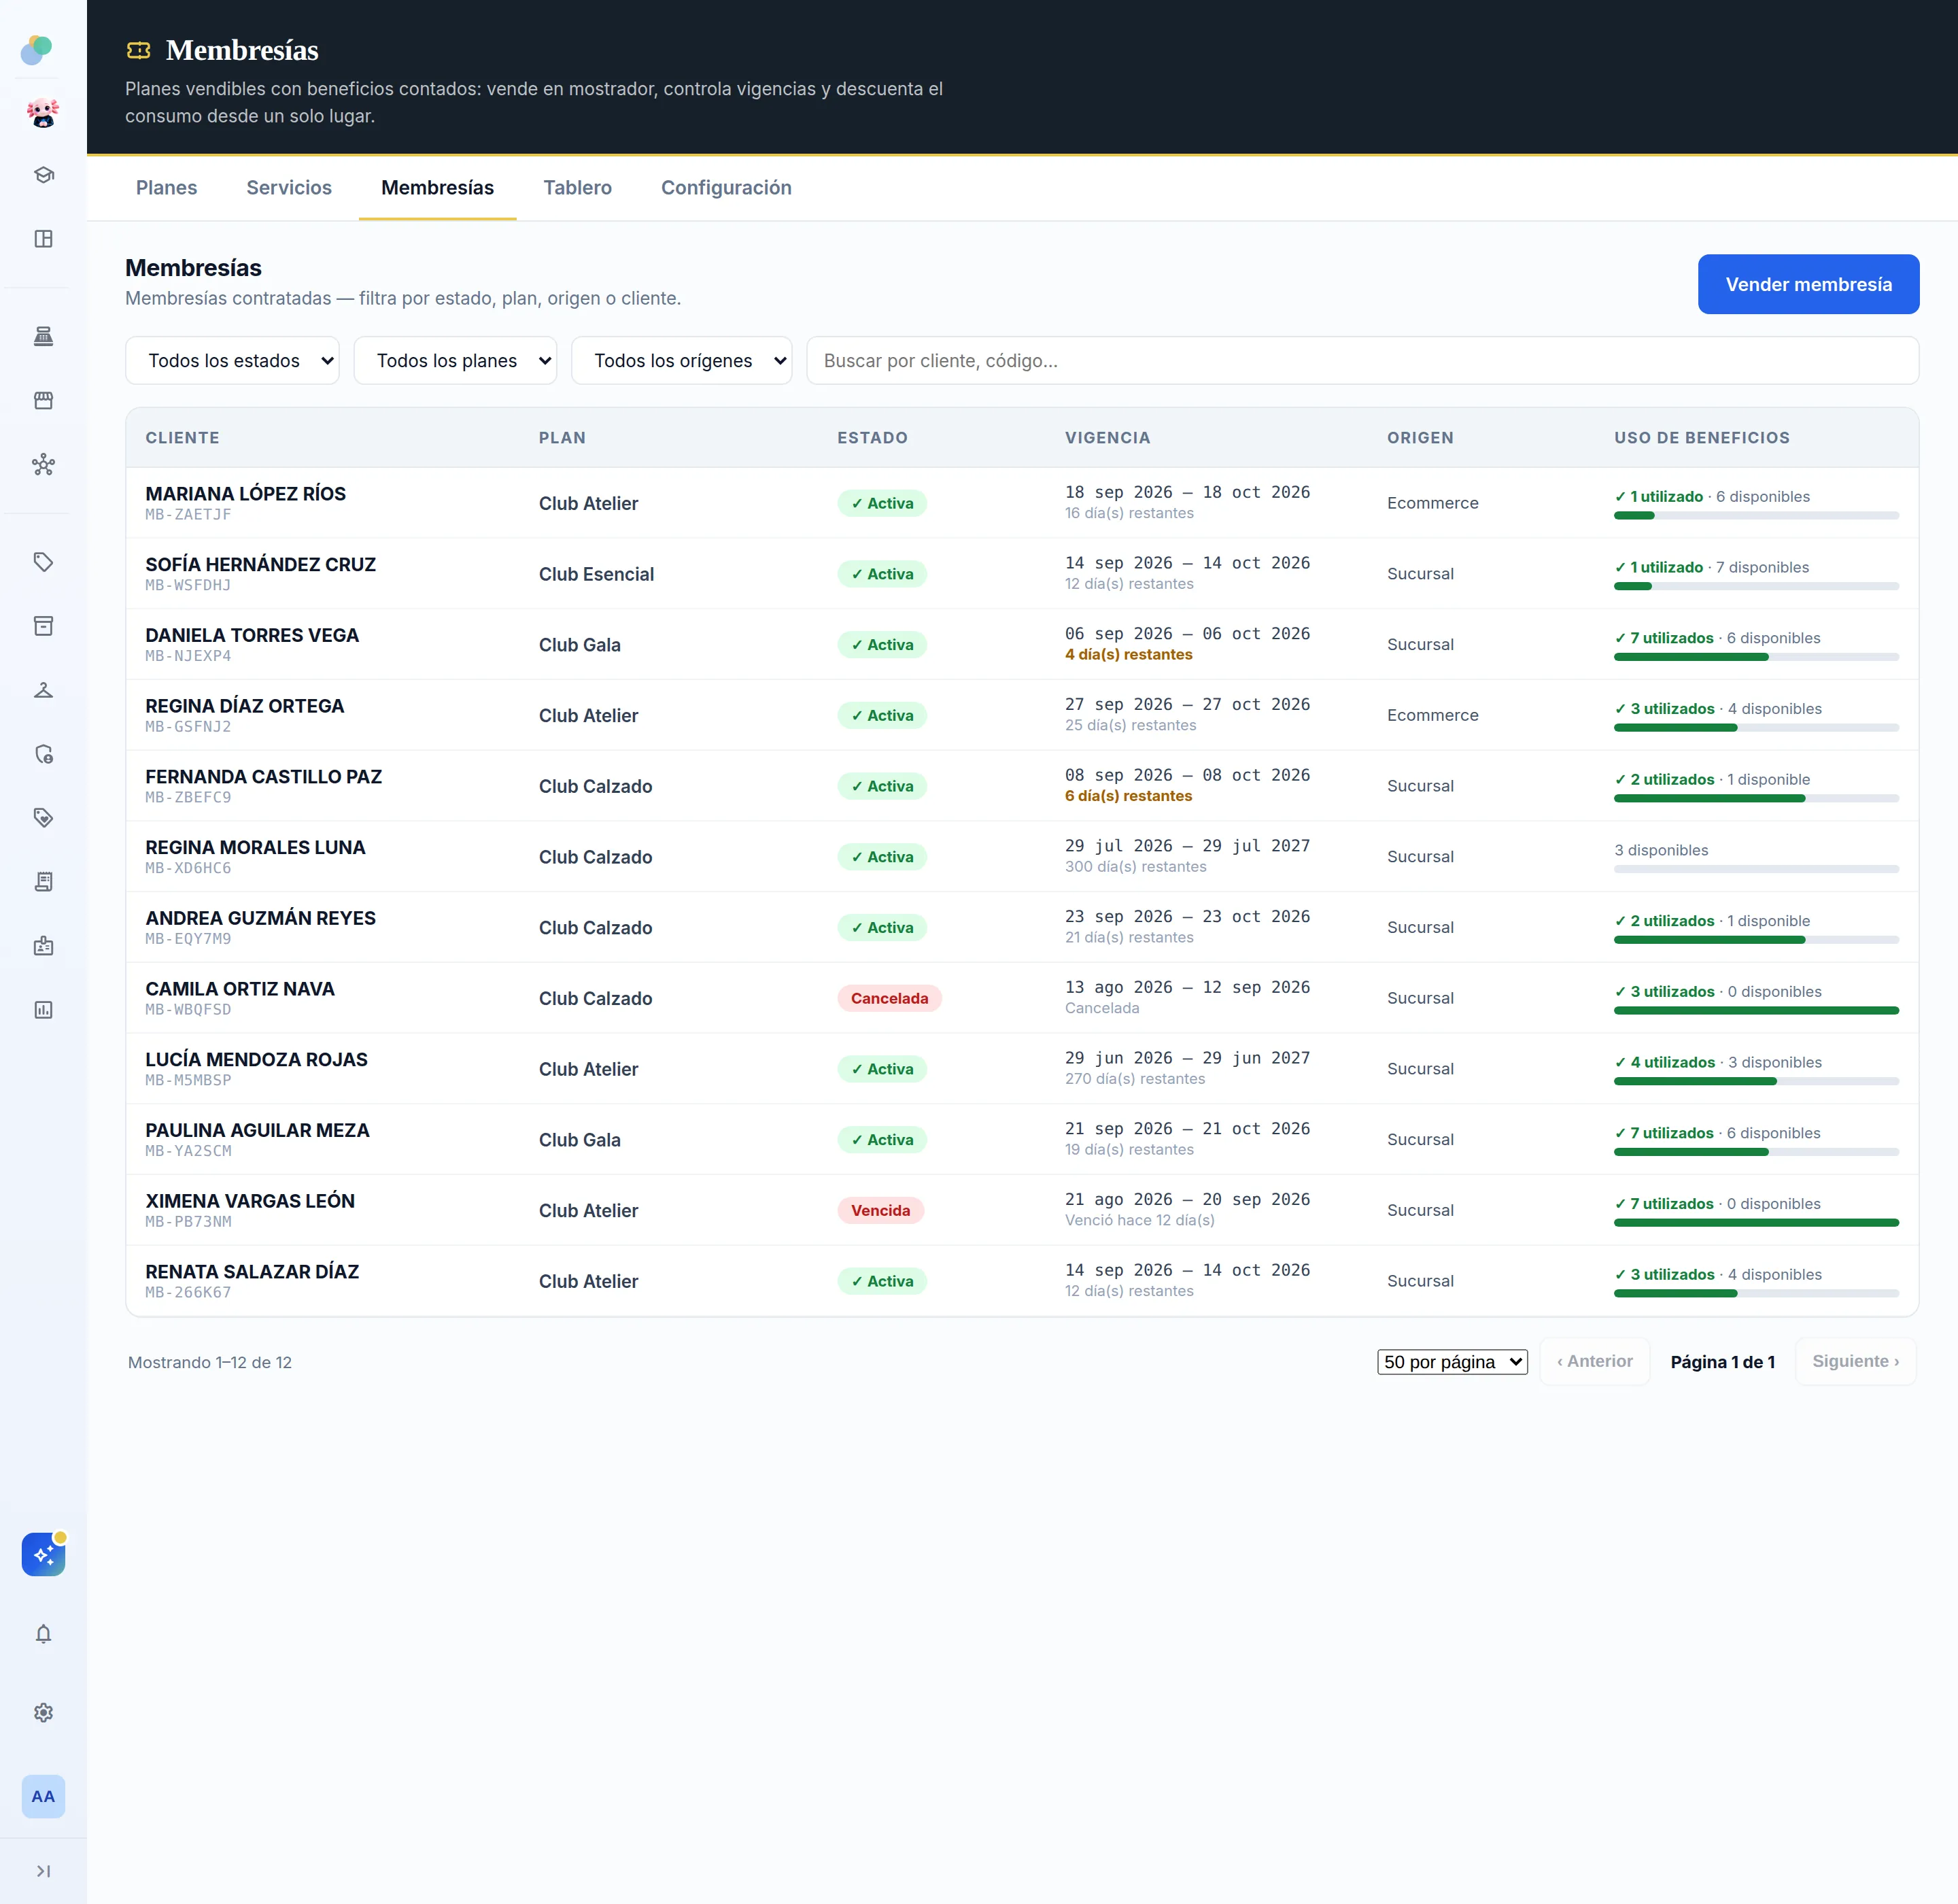1958x1904 pixels.
Task: Click the axolotl mascot avatar in sidebar
Action: click(x=43, y=113)
